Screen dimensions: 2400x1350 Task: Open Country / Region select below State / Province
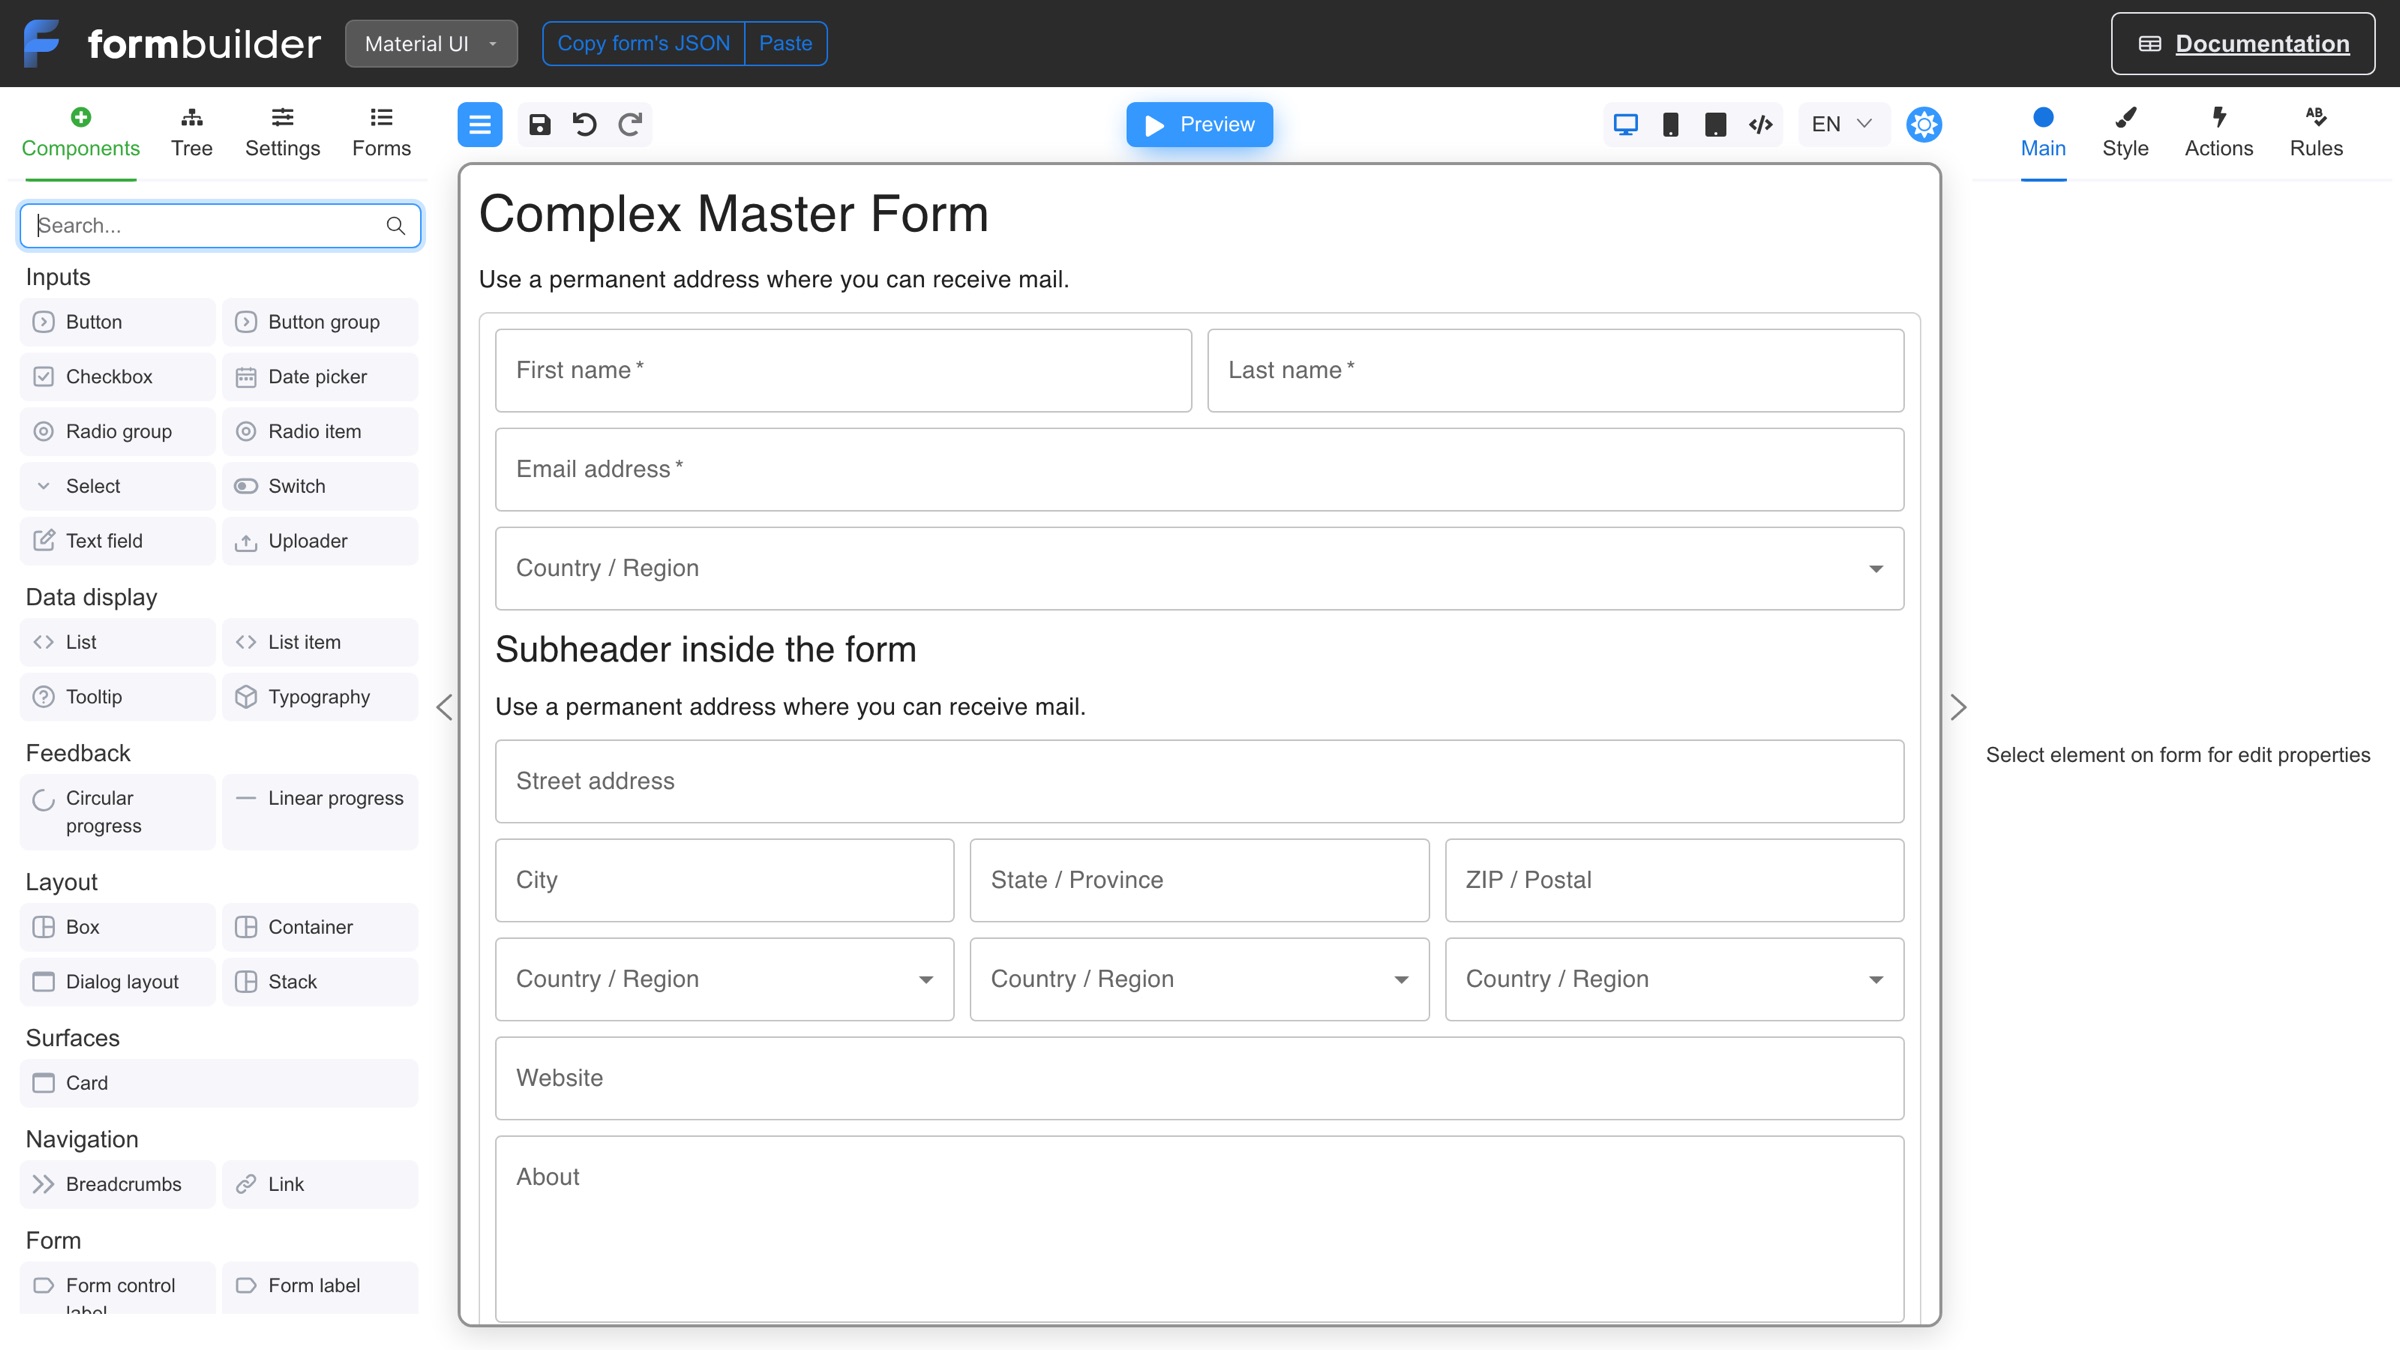tap(1199, 979)
